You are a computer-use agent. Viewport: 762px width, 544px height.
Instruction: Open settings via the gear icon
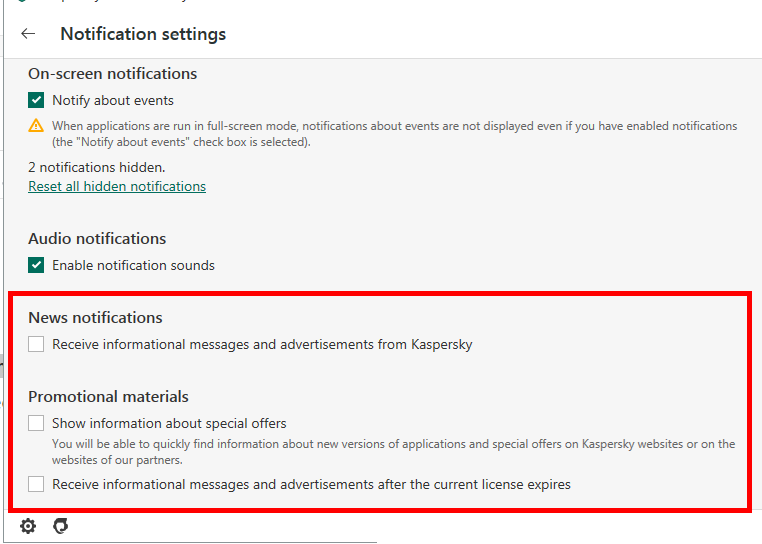(28, 526)
